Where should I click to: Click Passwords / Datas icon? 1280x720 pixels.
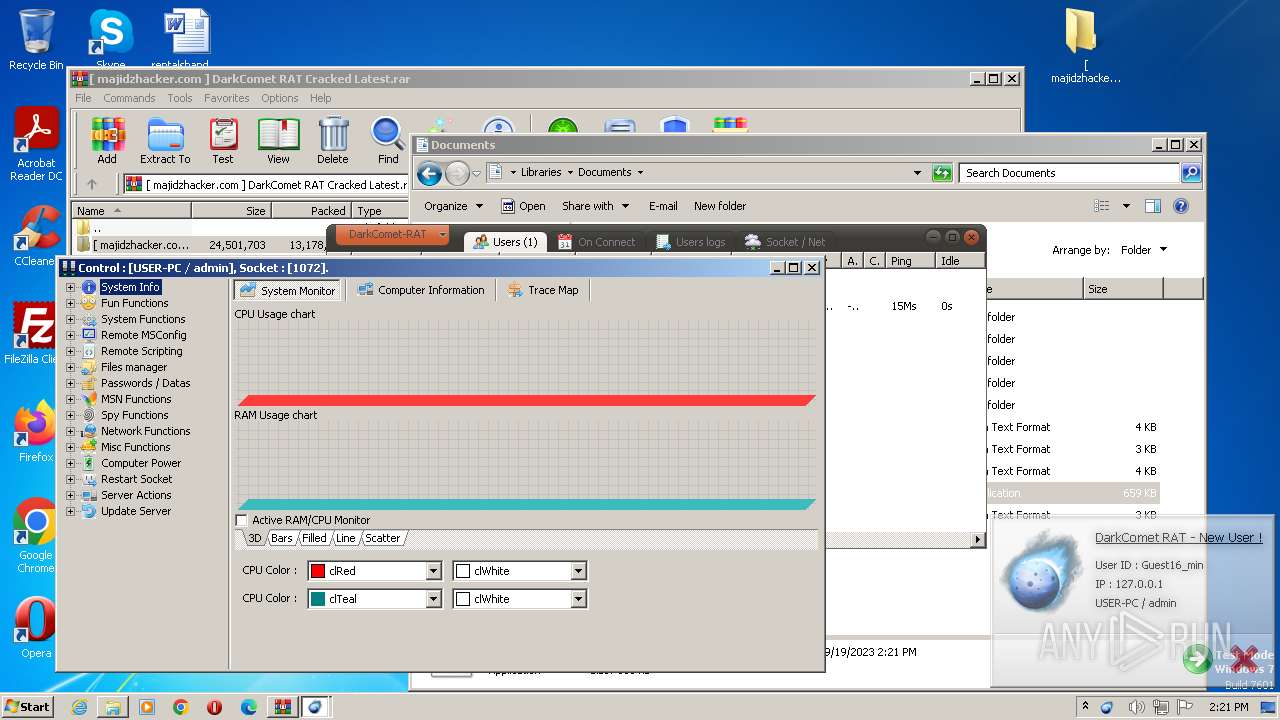coord(89,383)
